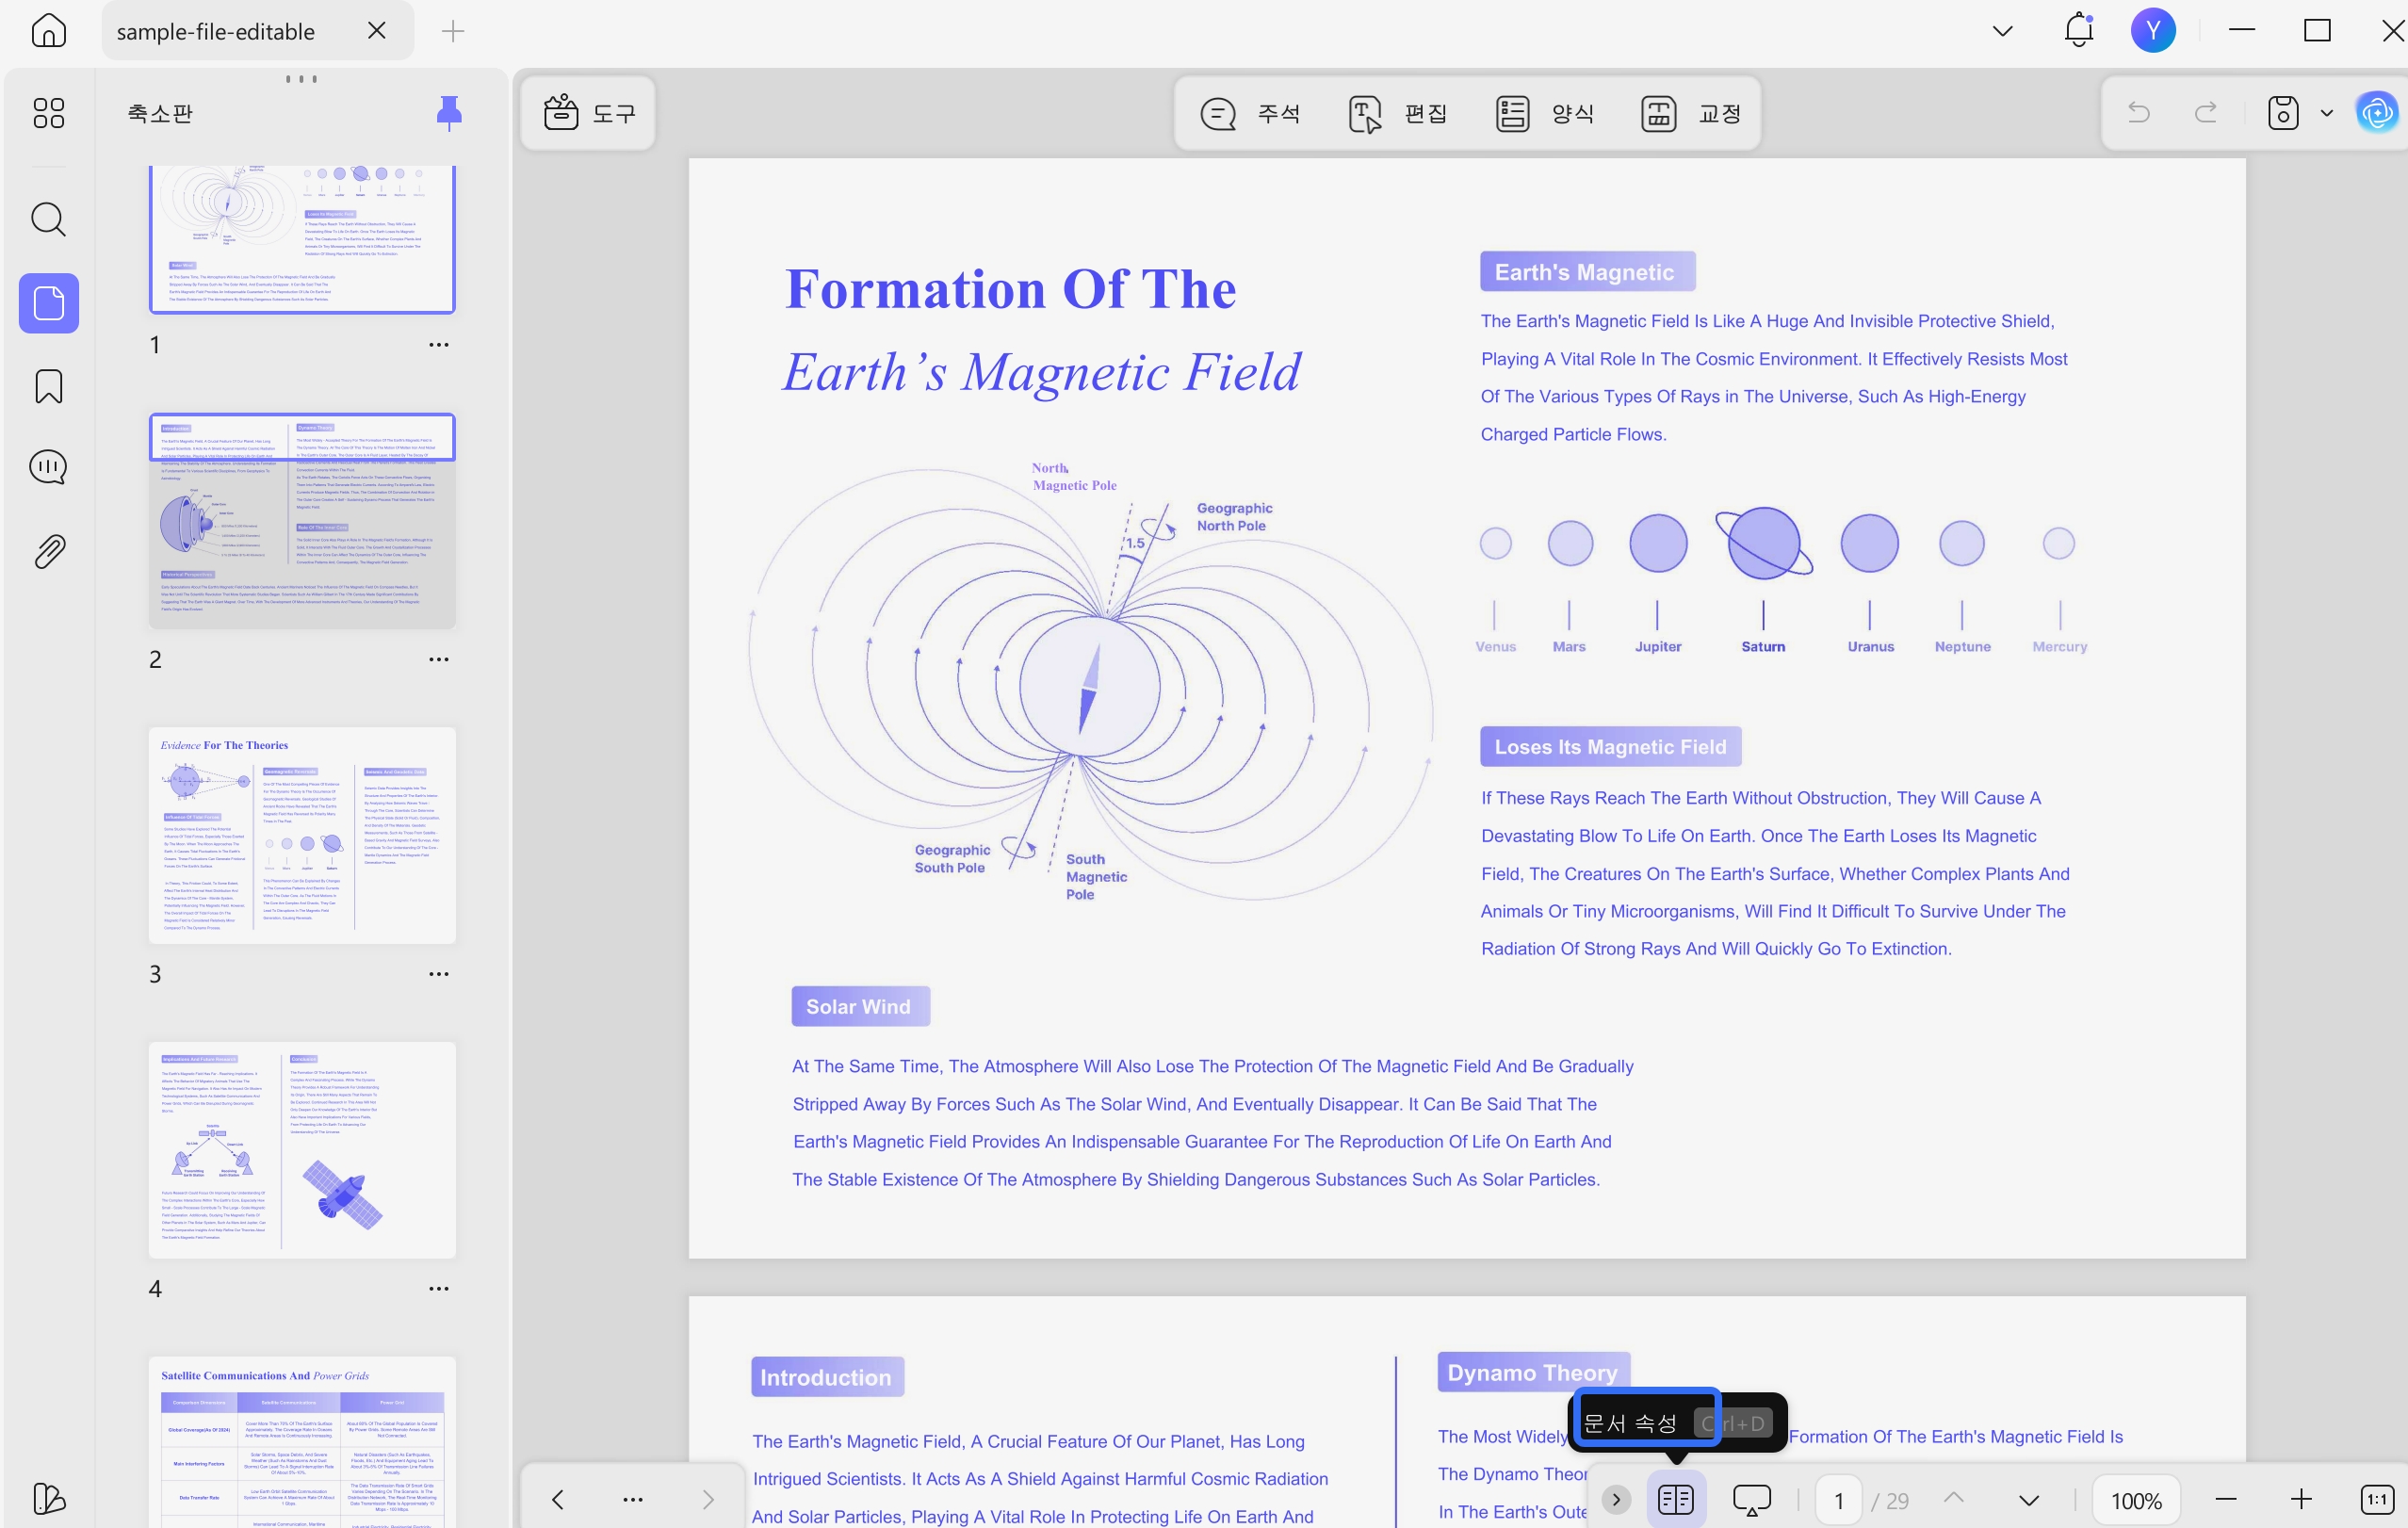Open the home screen icon
The width and height of the screenshot is (2408, 1528).
48,30
